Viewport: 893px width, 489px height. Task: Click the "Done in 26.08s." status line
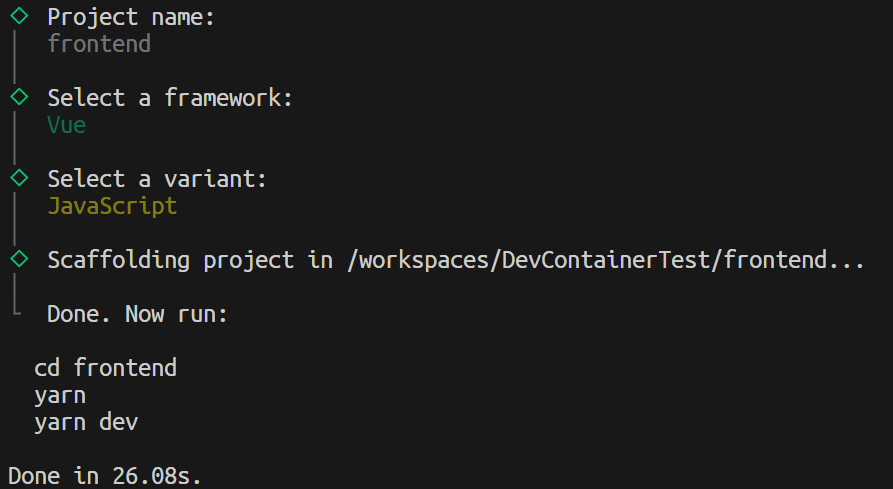[105, 475]
